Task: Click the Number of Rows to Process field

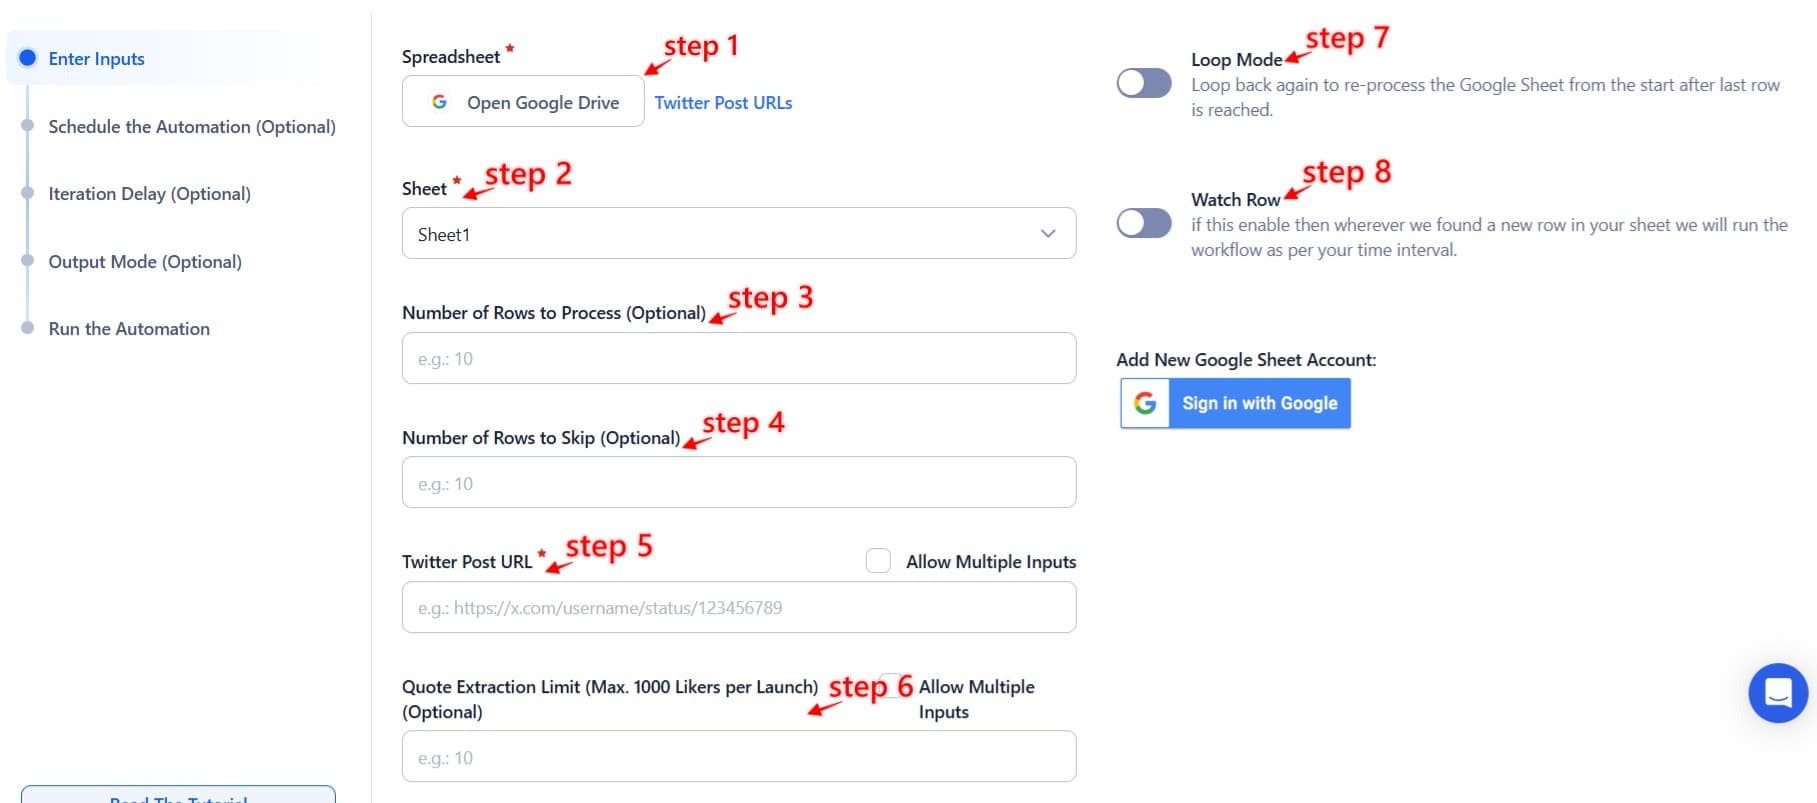Action: tap(738, 357)
